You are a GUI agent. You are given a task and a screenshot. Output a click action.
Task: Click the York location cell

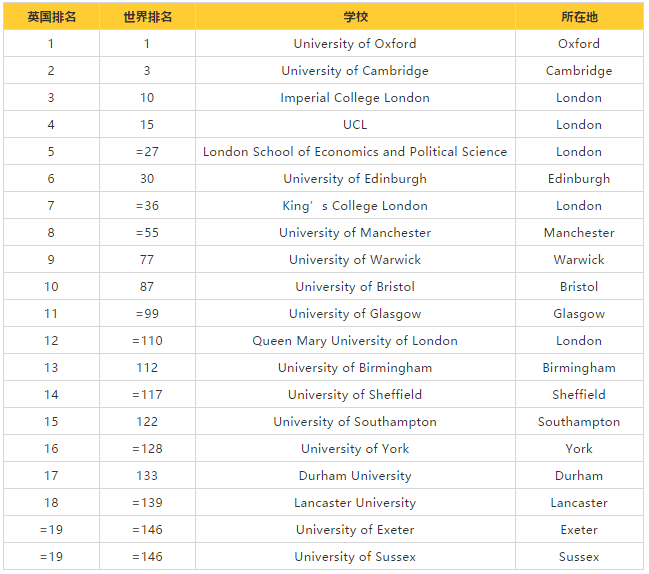pyautogui.click(x=579, y=449)
